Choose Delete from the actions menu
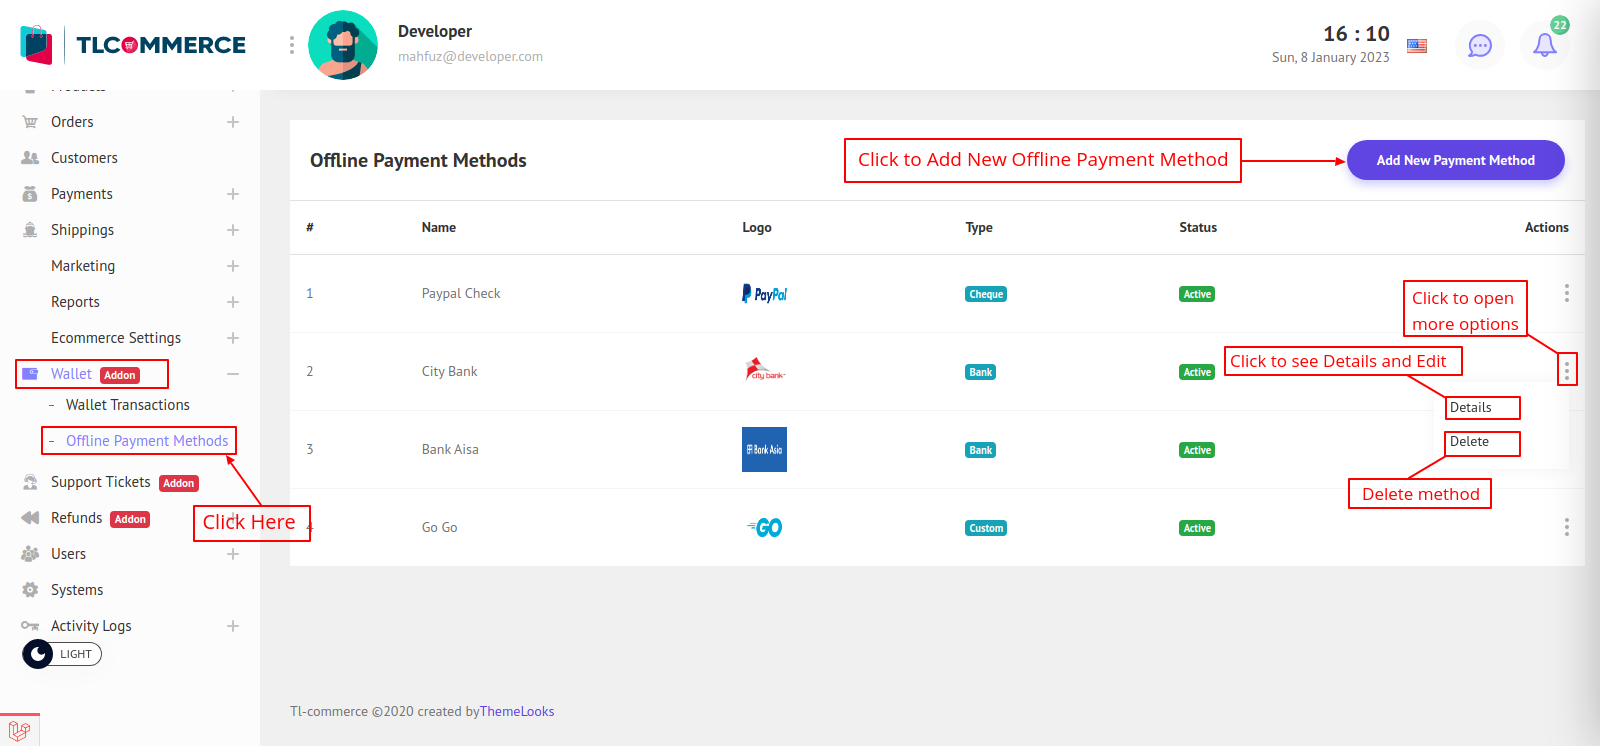Image resolution: width=1600 pixels, height=746 pixels. click(1469, 442)
